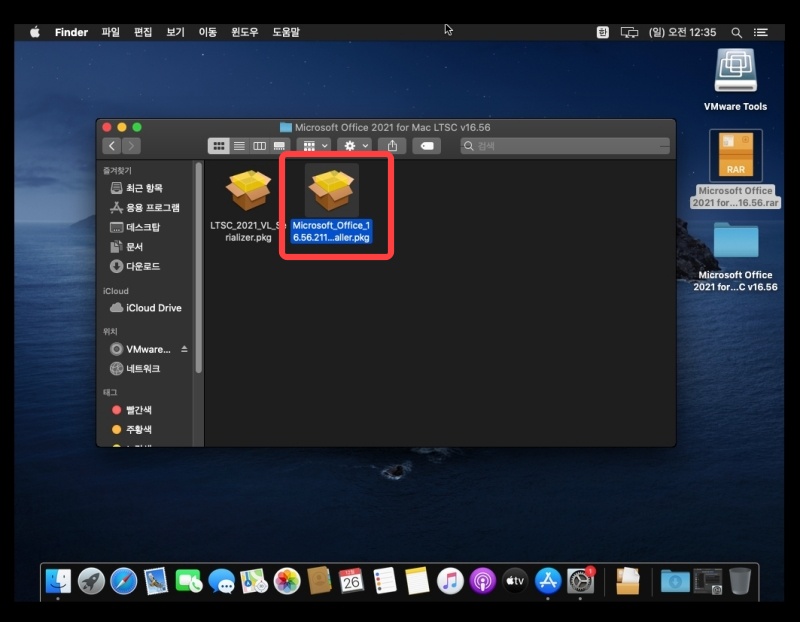The height and width of the screenshot is (622, 800).
Task: Click the display mirroring menu bar icon
Action: [x=629, y=32]
